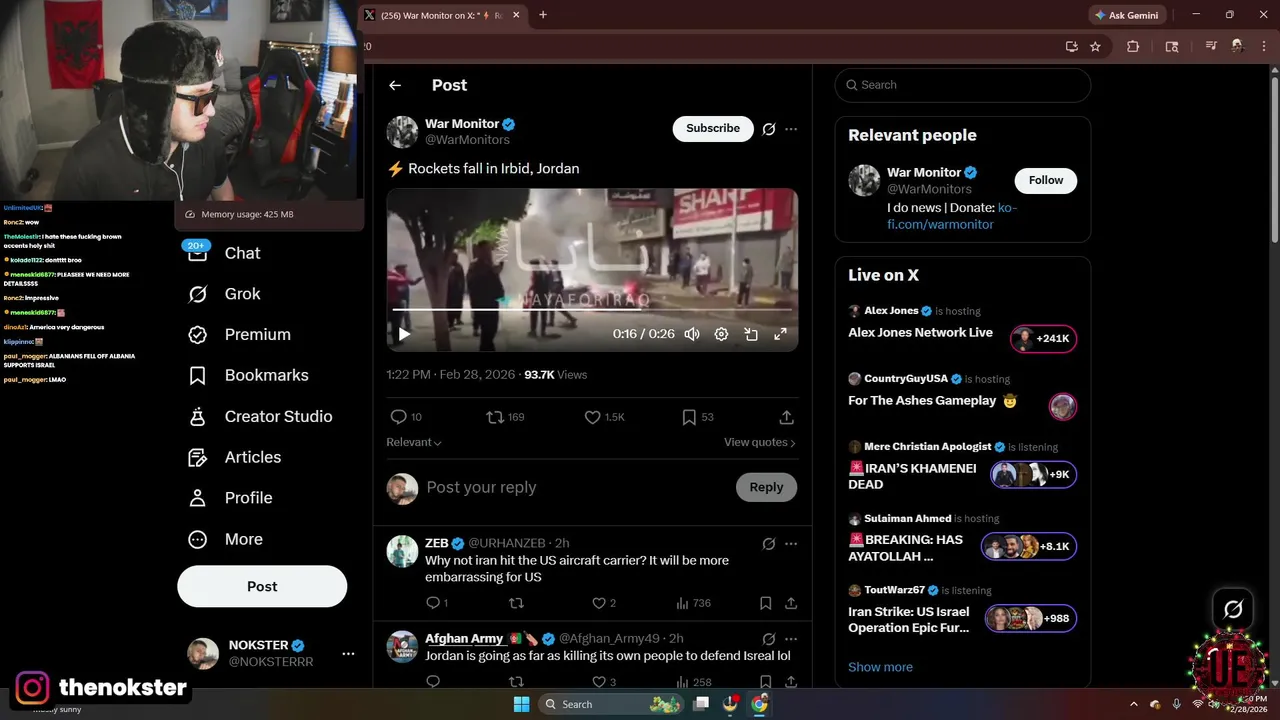Expand the Relevant sort dropdown
The height and width of the screenshot is (720, 1280).
(414, 442)
